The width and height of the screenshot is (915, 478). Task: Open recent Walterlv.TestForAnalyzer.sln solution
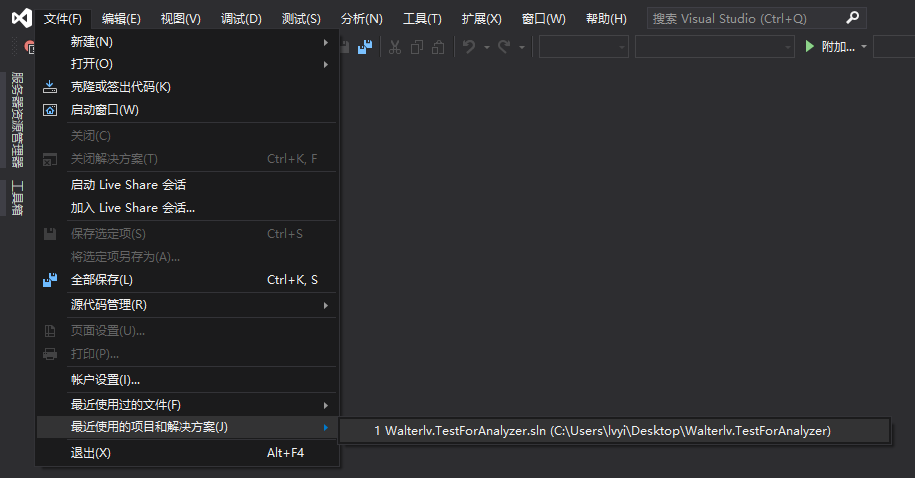click(x=614, y=431)
